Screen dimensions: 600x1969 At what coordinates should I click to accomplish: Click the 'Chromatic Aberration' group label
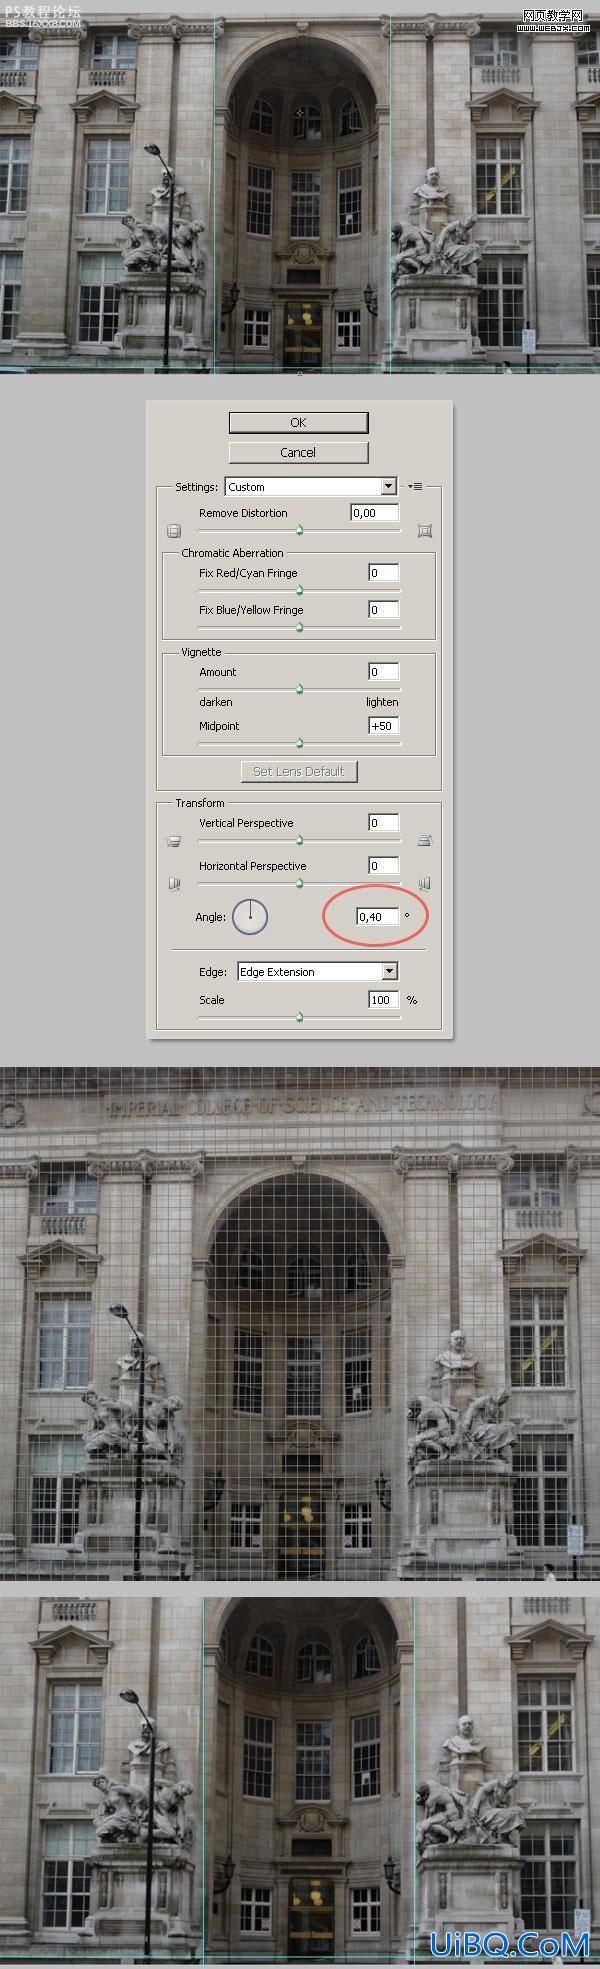[232, 553]
